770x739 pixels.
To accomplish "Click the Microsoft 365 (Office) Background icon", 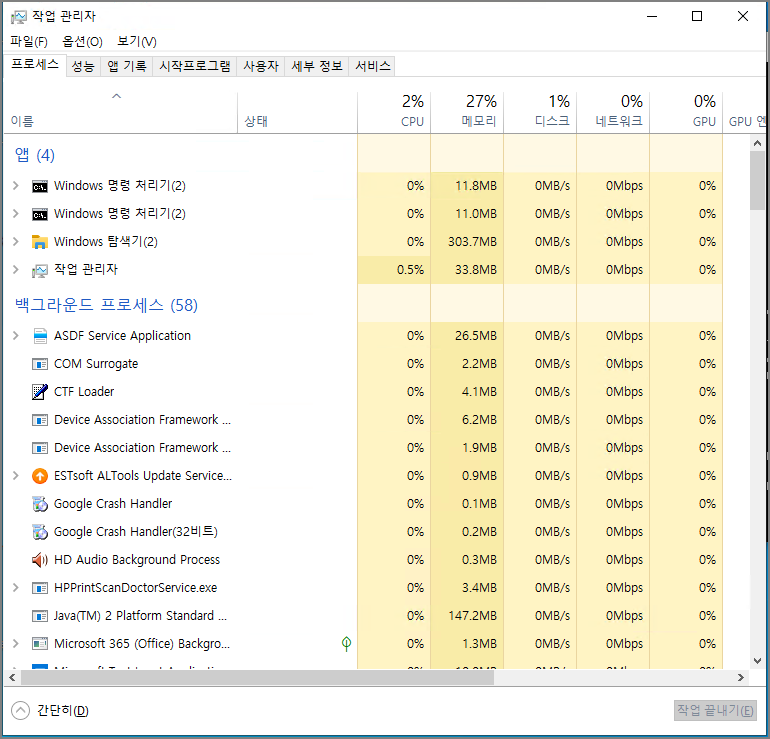I will point(40,644).
